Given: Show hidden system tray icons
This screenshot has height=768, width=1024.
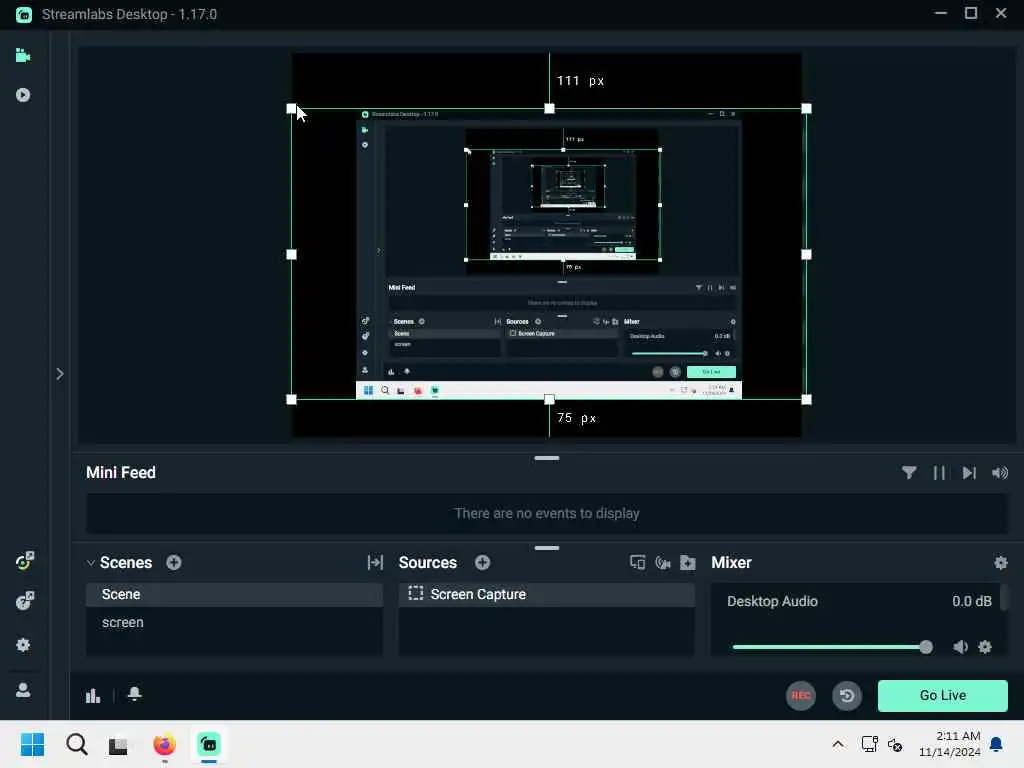Looking at the screenshot, I should 838,744.
